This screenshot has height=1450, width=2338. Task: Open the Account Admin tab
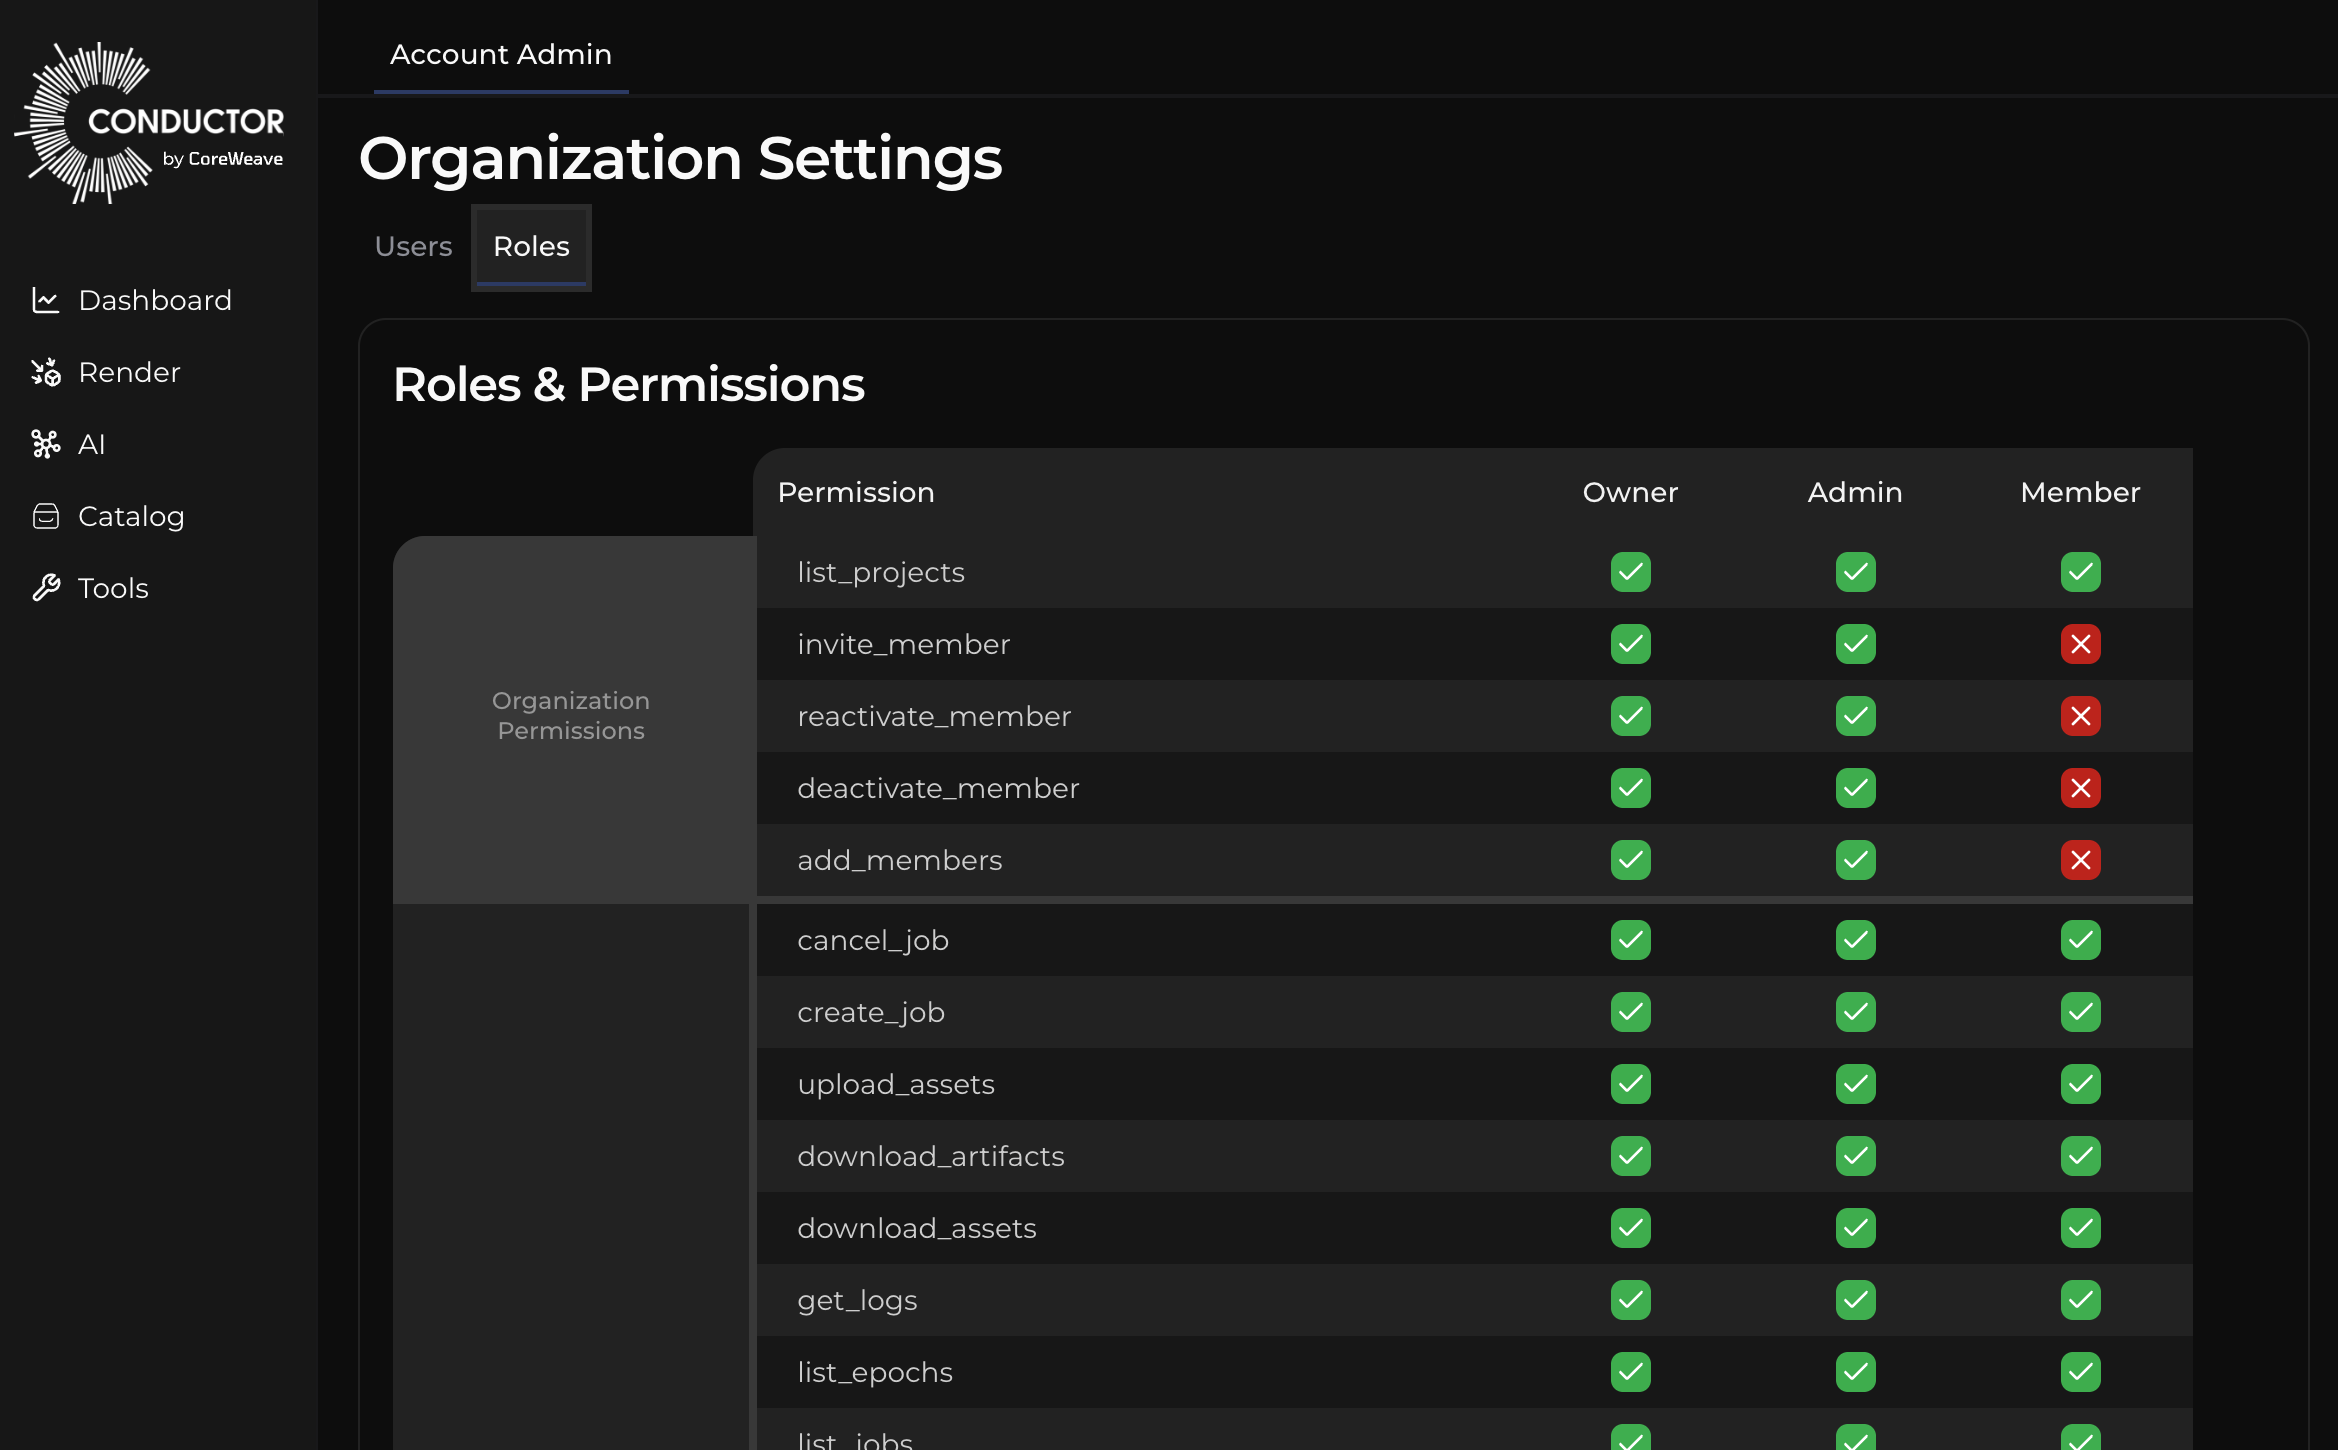[x=500, y=54]
